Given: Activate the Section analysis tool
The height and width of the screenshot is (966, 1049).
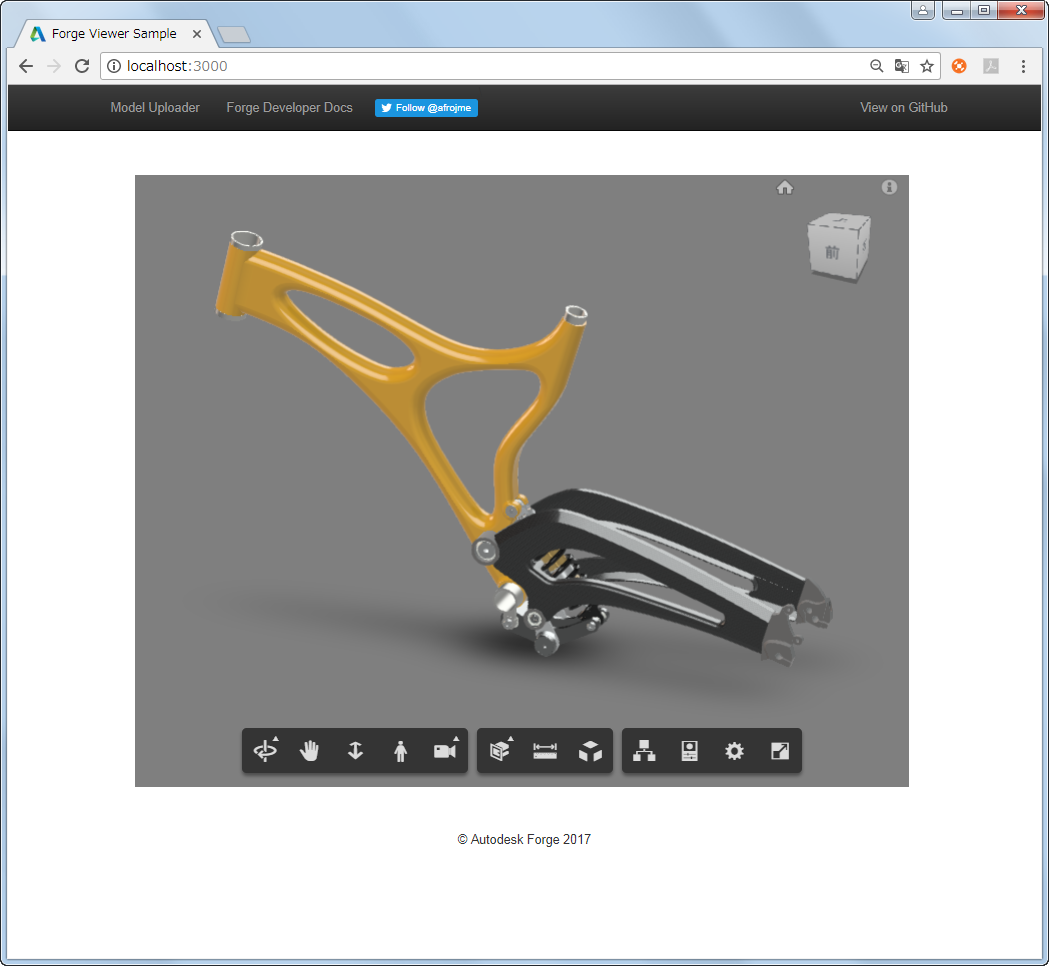Looking at the screenshot, I should [500, 751].
